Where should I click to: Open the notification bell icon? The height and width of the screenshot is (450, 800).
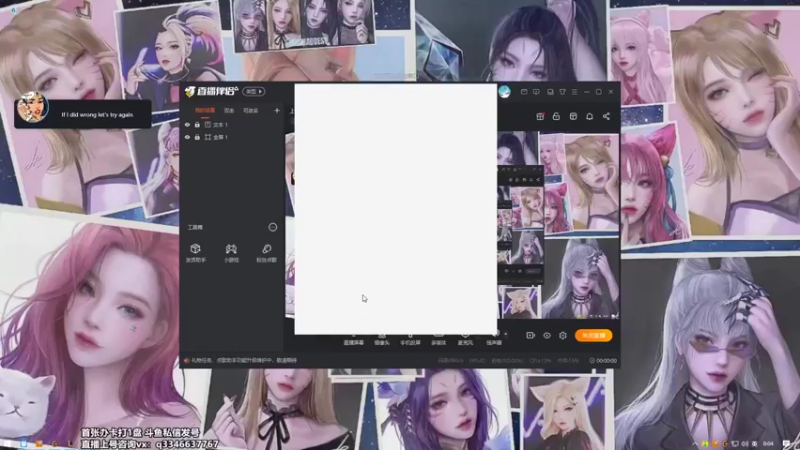point(589,116)
